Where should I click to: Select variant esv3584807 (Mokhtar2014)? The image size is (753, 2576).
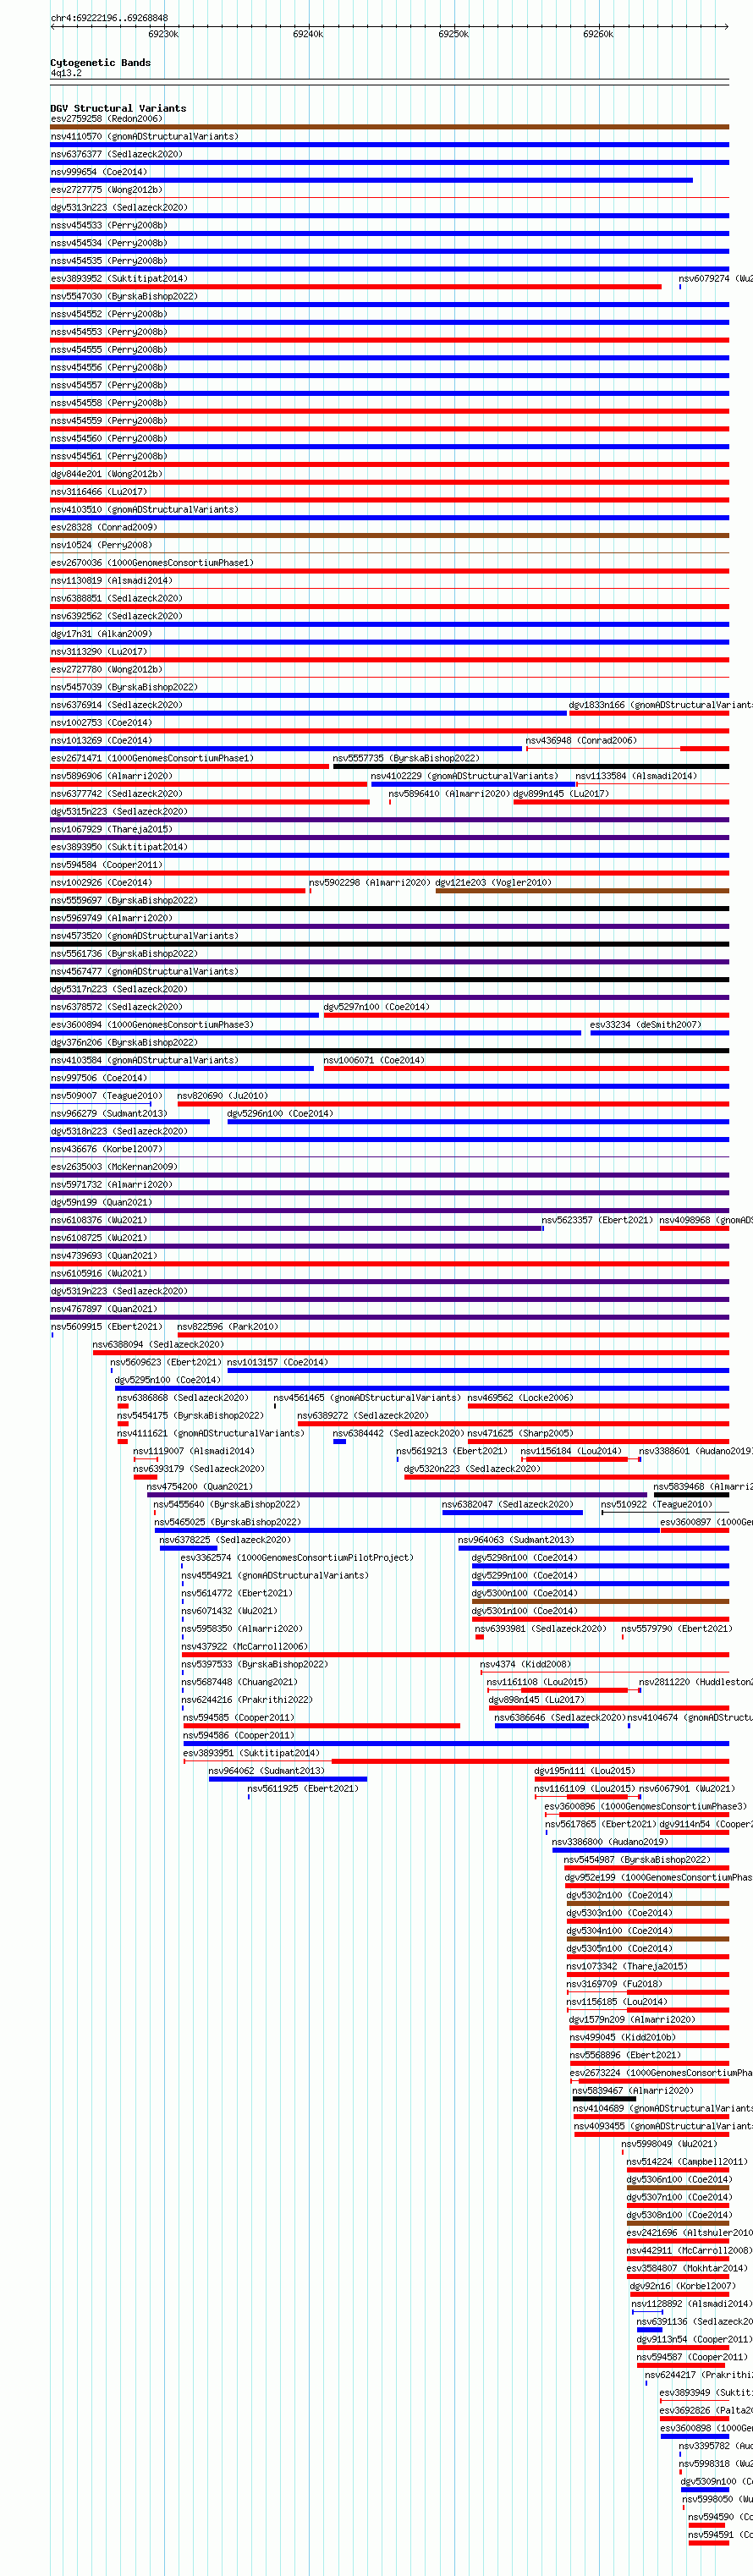click(x=686, y=2268)
